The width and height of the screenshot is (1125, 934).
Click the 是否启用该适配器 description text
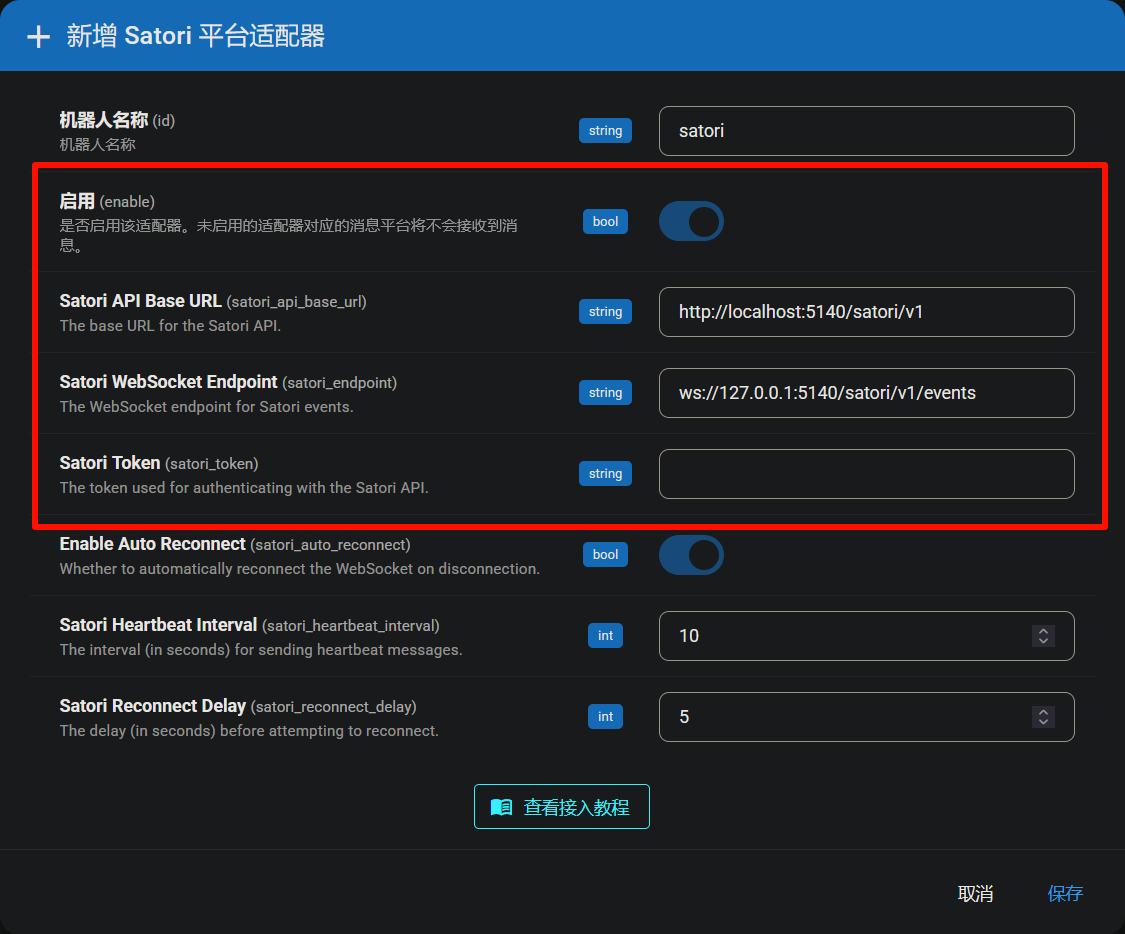pos(288,235)
